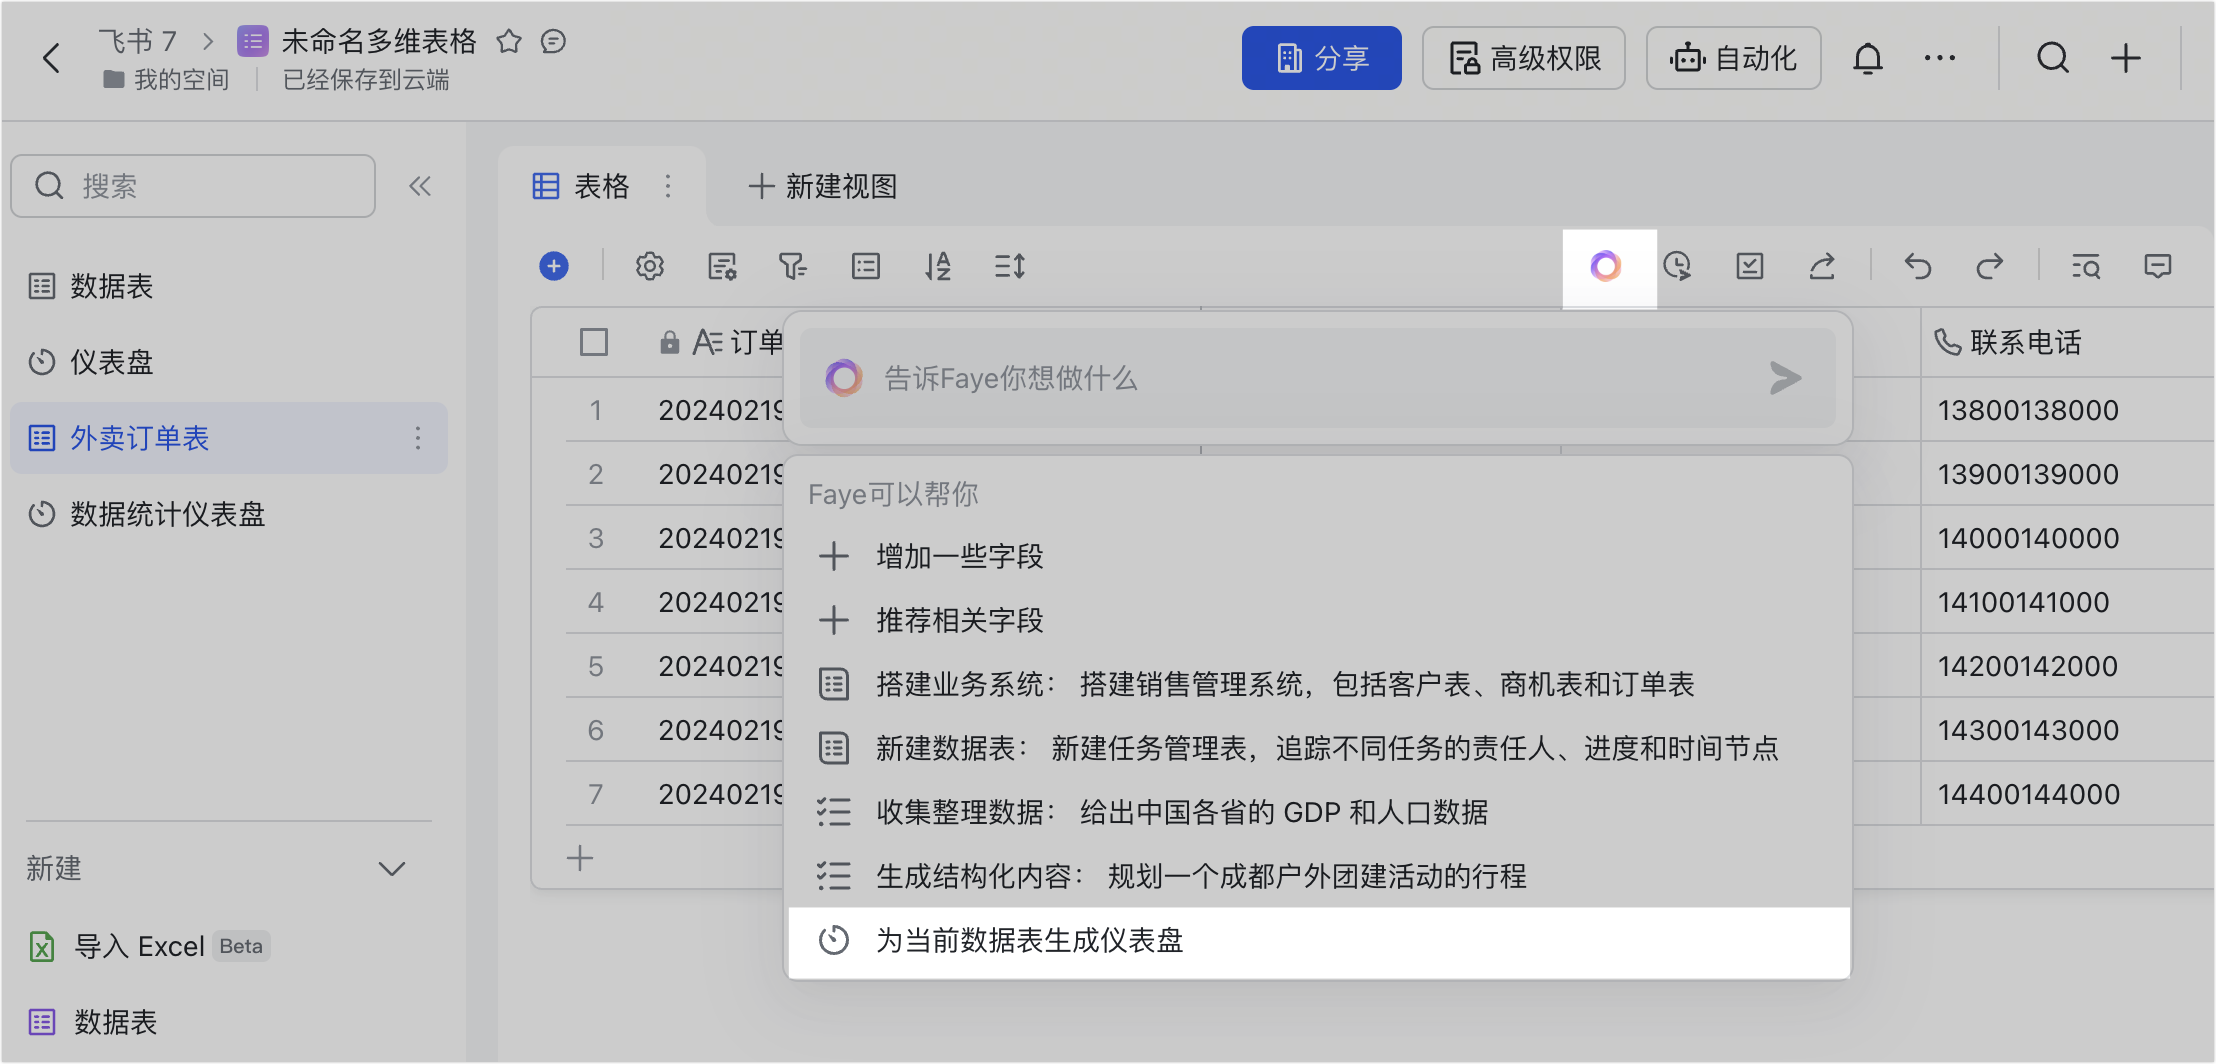Open the filter icon in toolbar
The height and width of the screenshot is (1064, 2216).
[793, 266]
